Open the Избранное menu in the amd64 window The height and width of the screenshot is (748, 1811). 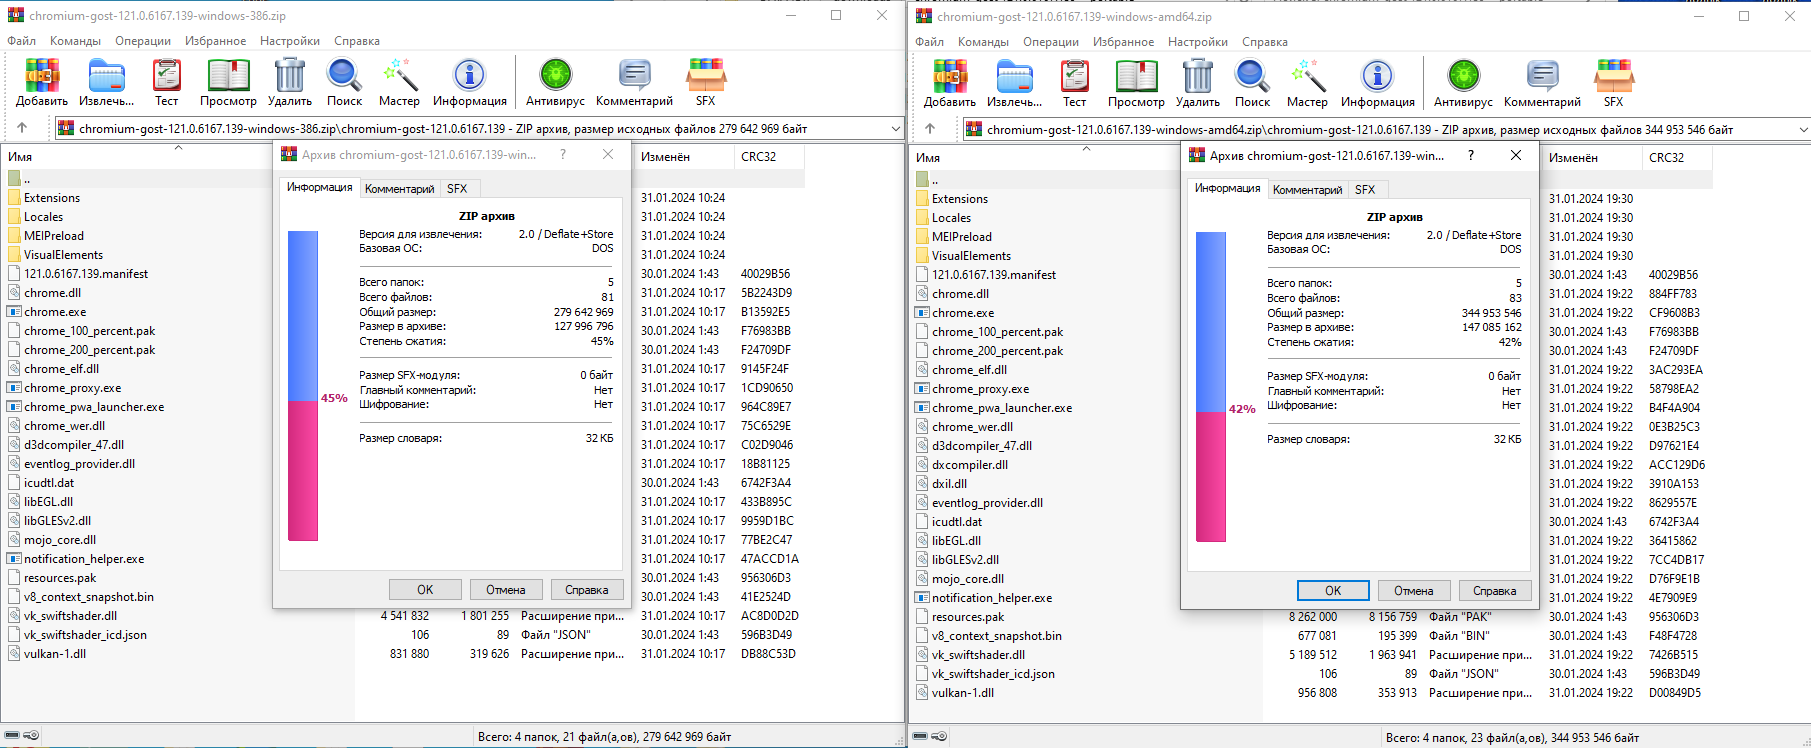[1124, 42]
